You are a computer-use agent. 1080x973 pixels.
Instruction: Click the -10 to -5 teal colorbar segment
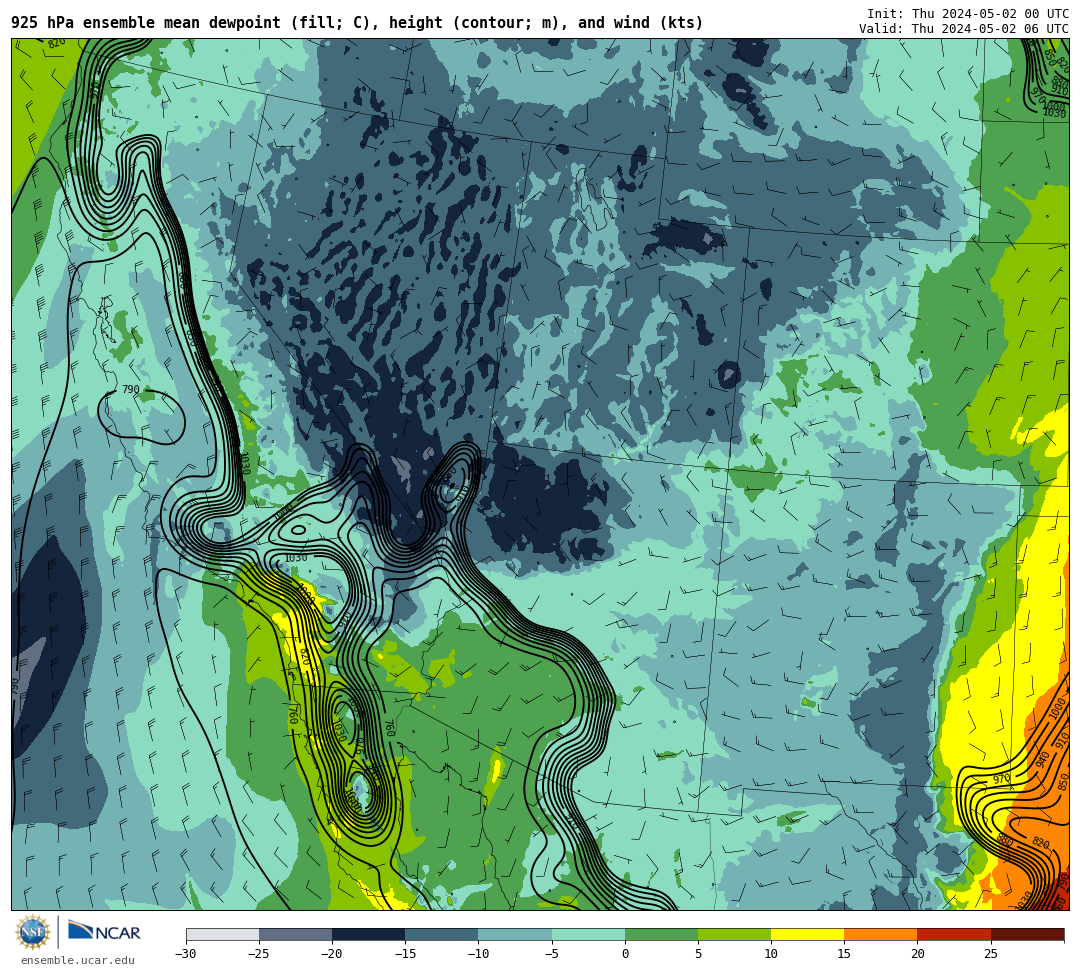pyautogui.click(x=515, y=934)
